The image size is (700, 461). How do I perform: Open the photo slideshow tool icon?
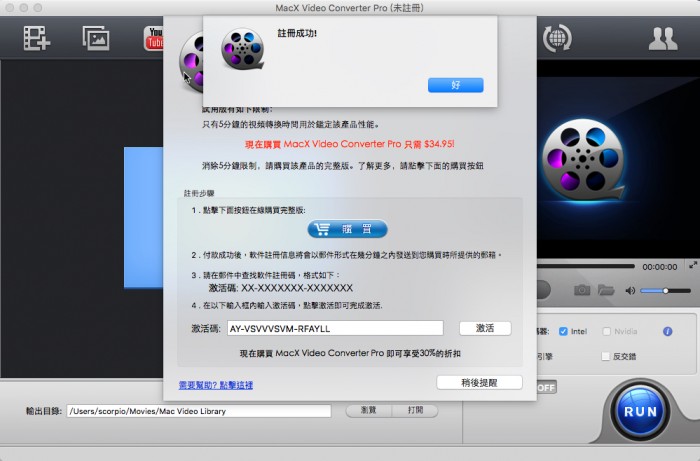(96, 37)
